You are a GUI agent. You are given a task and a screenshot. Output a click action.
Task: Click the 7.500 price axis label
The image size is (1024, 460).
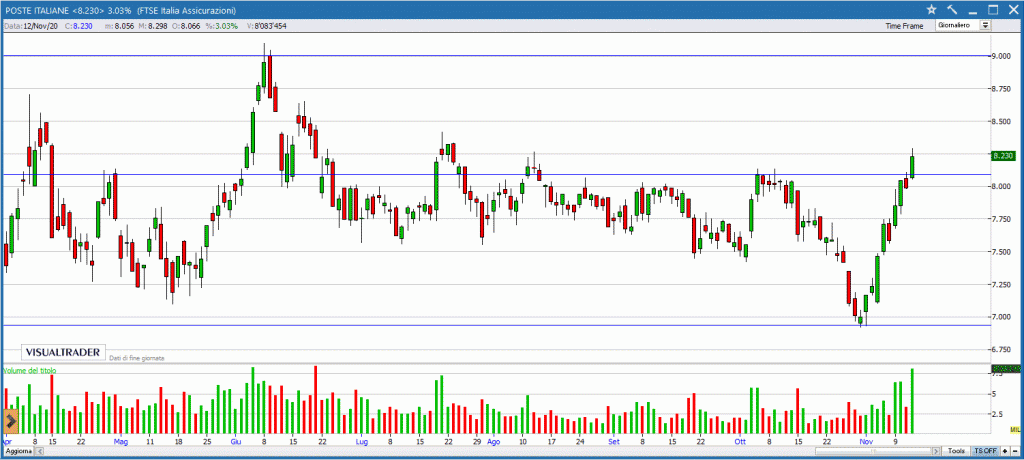coord(1002,252)
